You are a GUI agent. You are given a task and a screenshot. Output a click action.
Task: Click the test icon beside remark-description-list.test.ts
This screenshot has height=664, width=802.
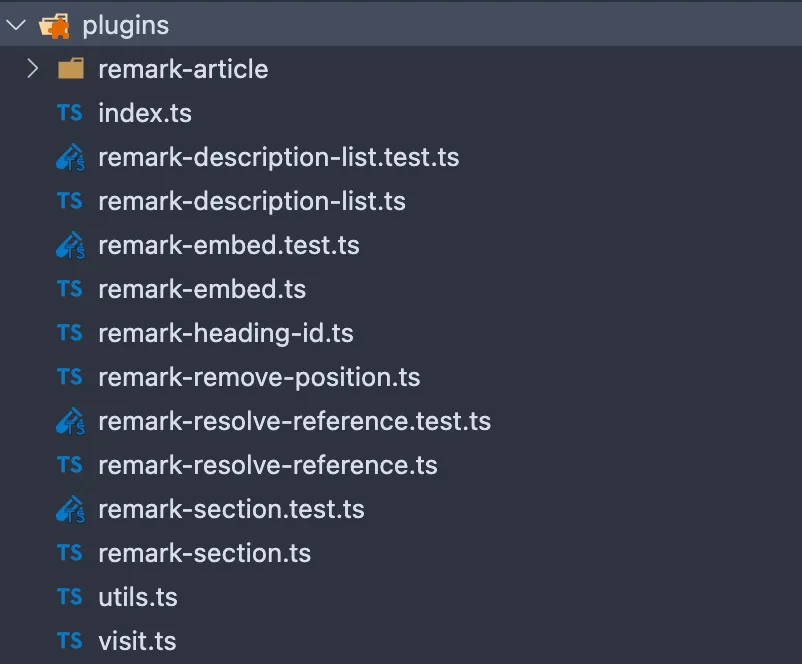(69, 157)
